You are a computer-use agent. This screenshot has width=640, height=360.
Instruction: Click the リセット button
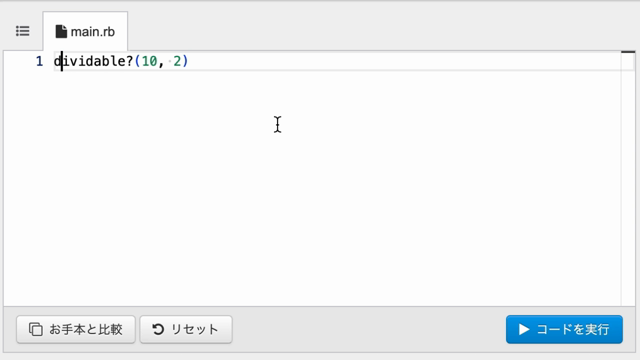(186, 329)
